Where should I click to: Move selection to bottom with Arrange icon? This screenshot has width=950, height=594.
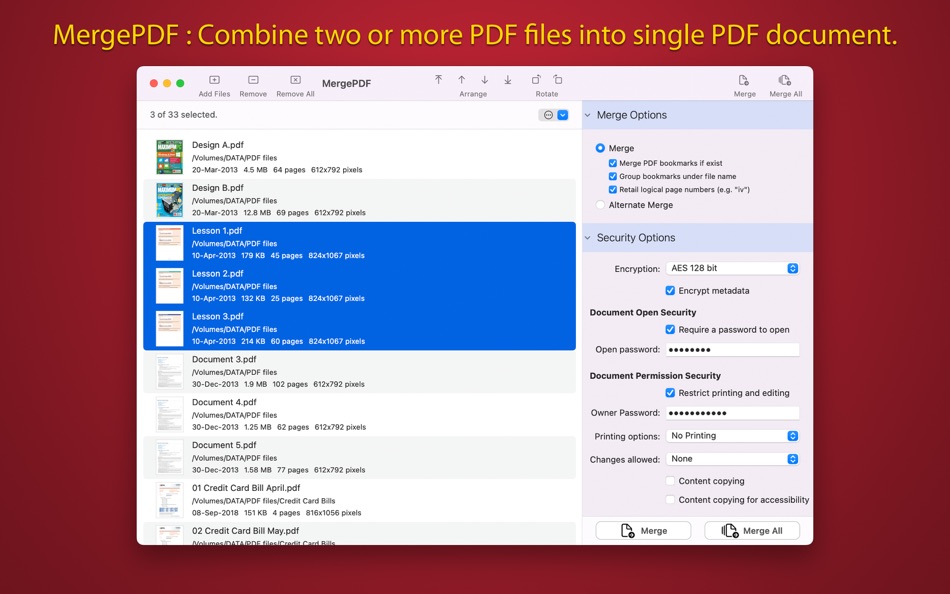[x=508, y=79]
